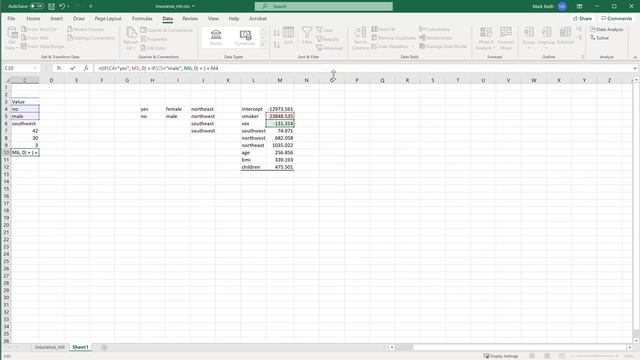Click From Text/CSV import button
The height and width of the screenshot is (360, 640).
click(39, 29)
